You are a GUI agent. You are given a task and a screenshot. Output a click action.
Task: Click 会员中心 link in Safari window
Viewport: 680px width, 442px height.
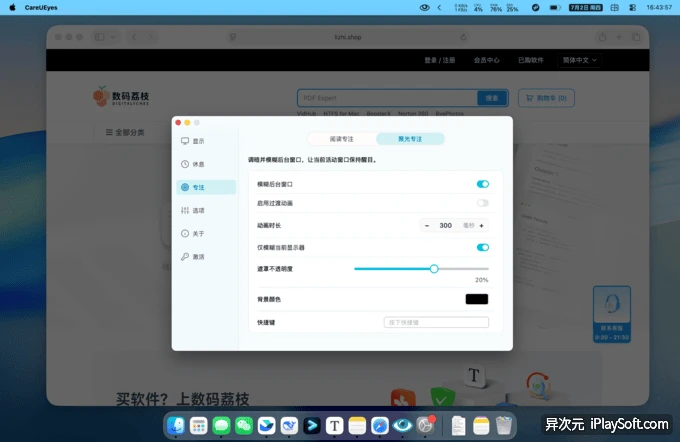tap(487, 60)
